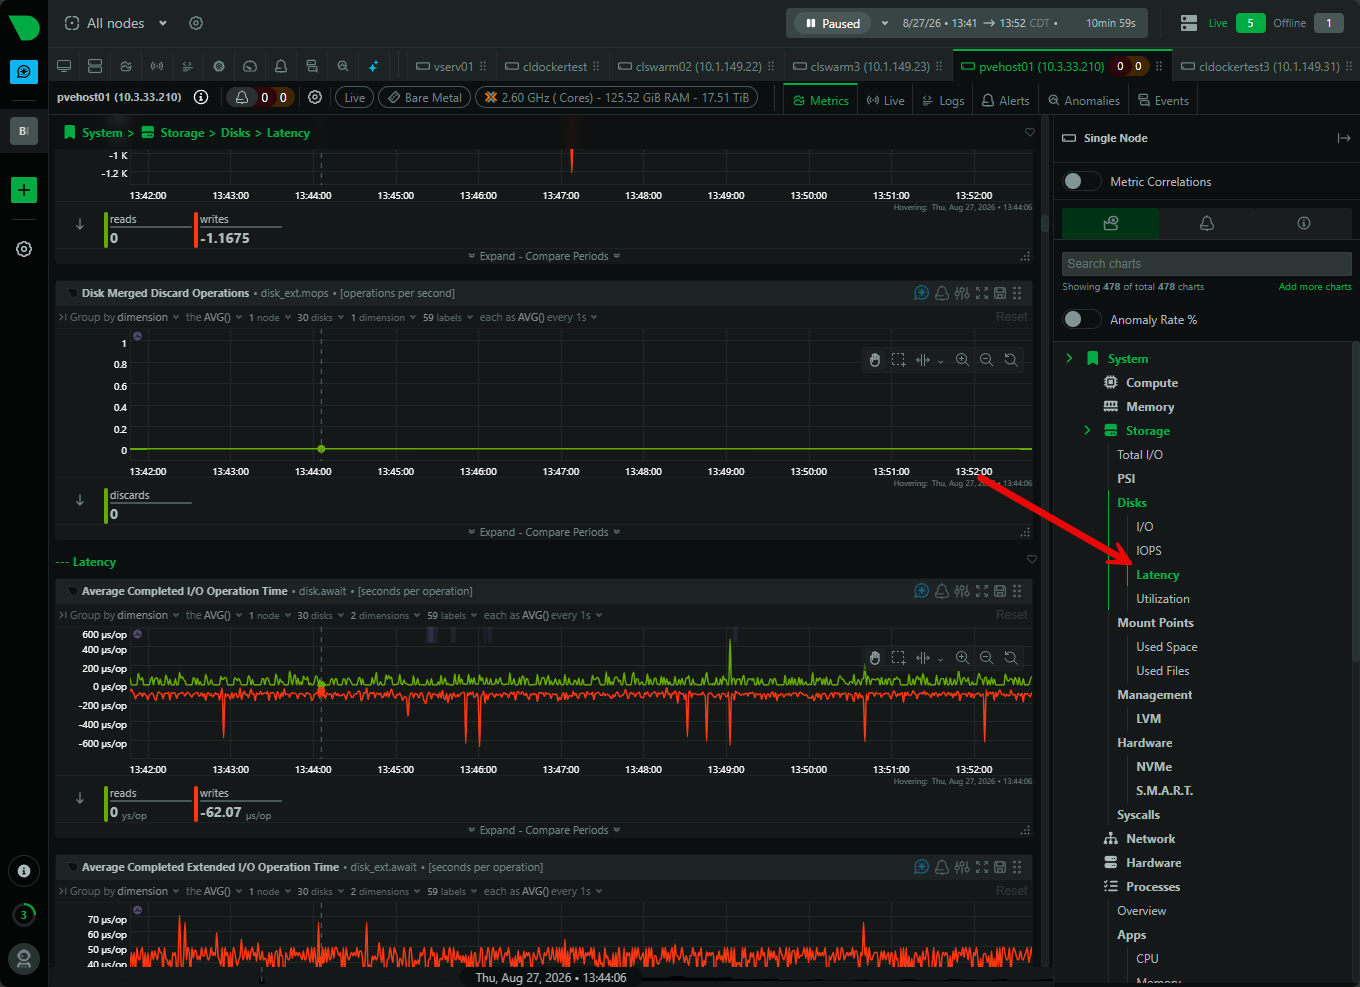Collapse the Storage section in the chart tree

click(1087, 430)
